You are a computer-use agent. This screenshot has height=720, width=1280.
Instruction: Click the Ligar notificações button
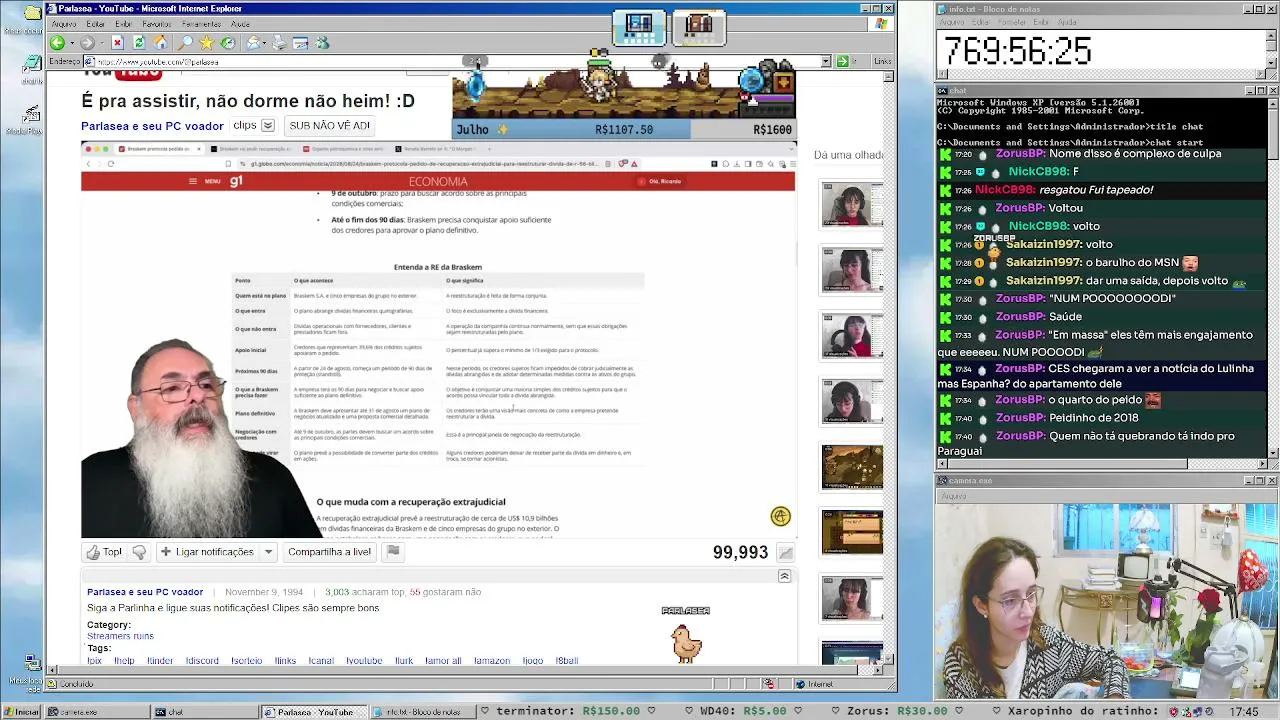coord(207,552)
